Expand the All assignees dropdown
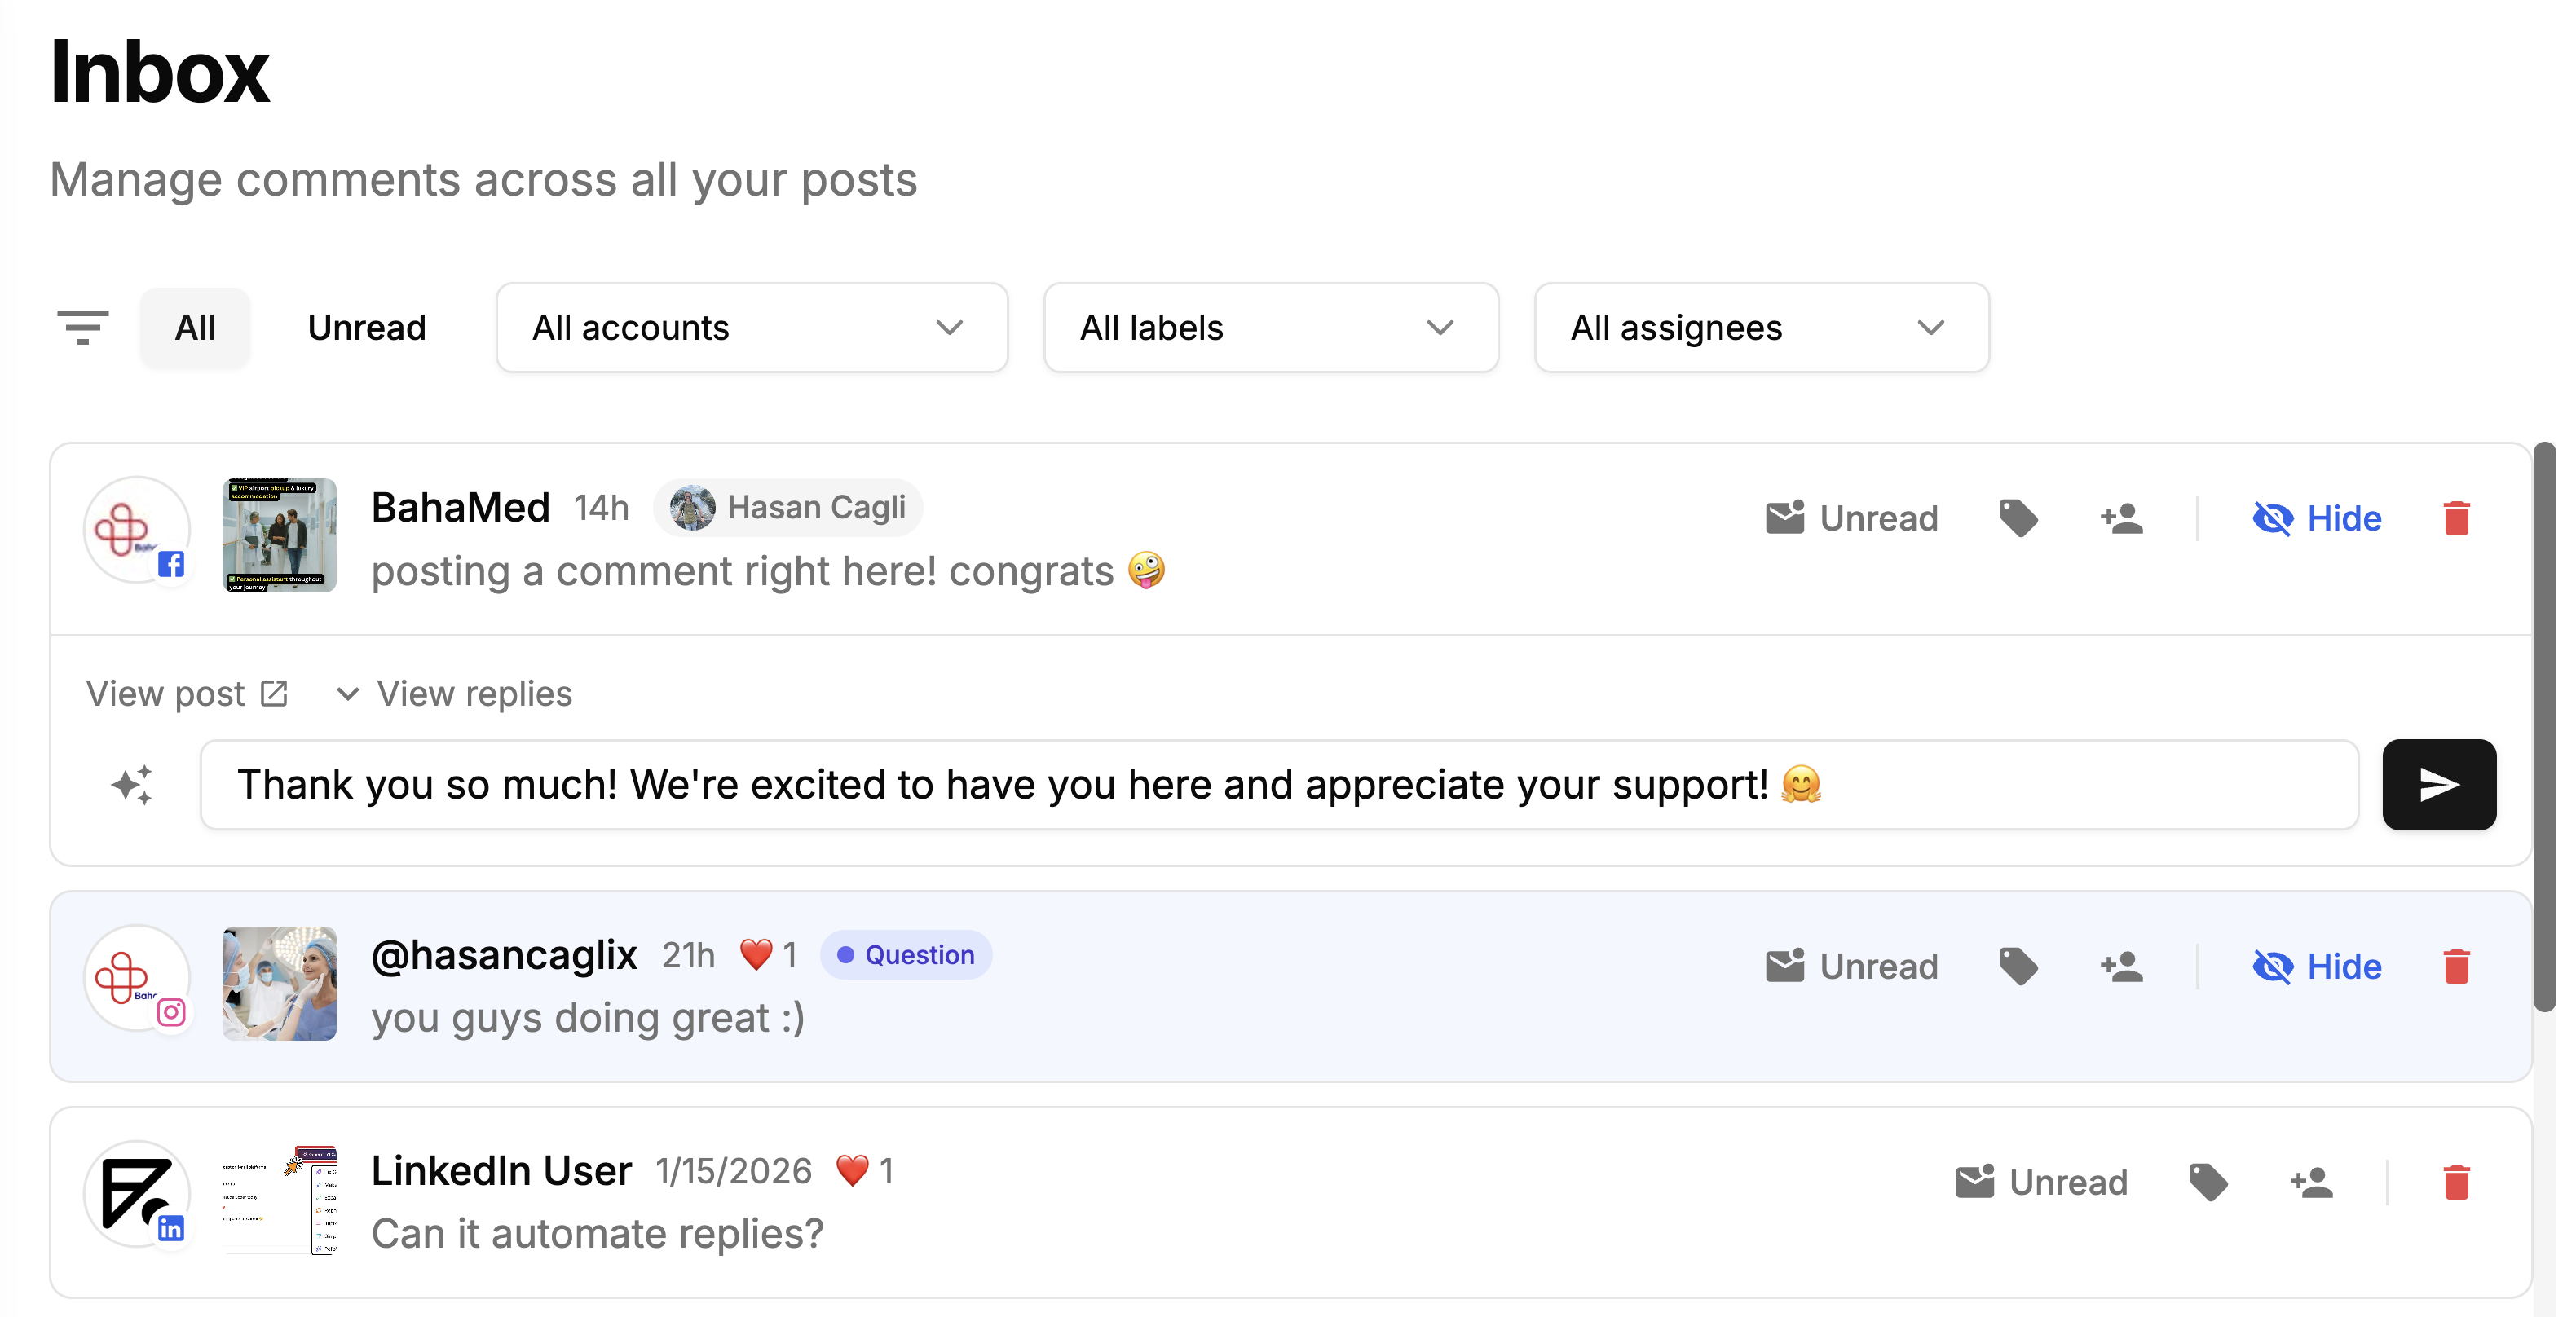This screenshot has height=1317, width=2576. (1761, 328)
